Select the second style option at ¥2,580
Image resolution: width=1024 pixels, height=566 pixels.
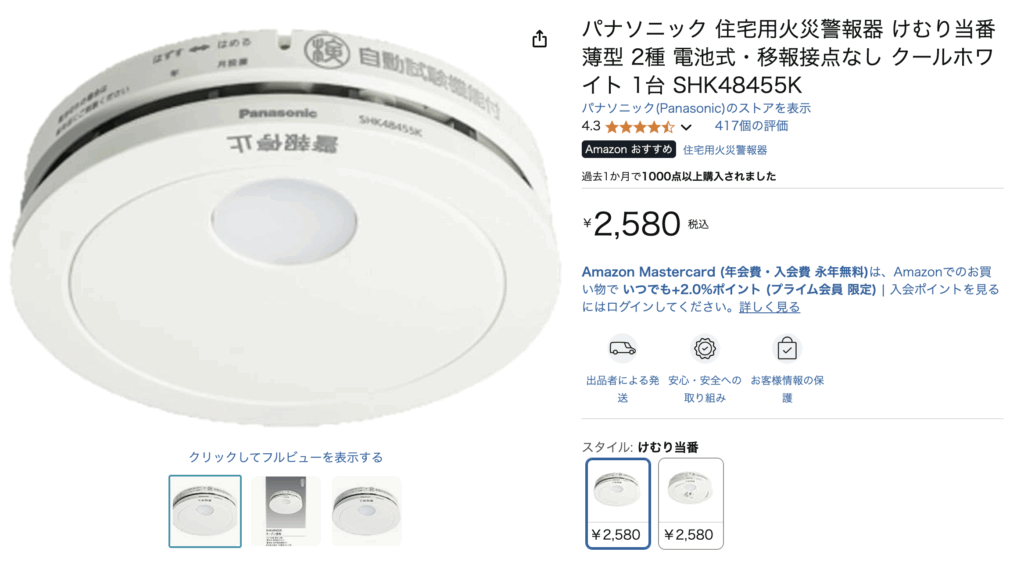coord(690,503)
